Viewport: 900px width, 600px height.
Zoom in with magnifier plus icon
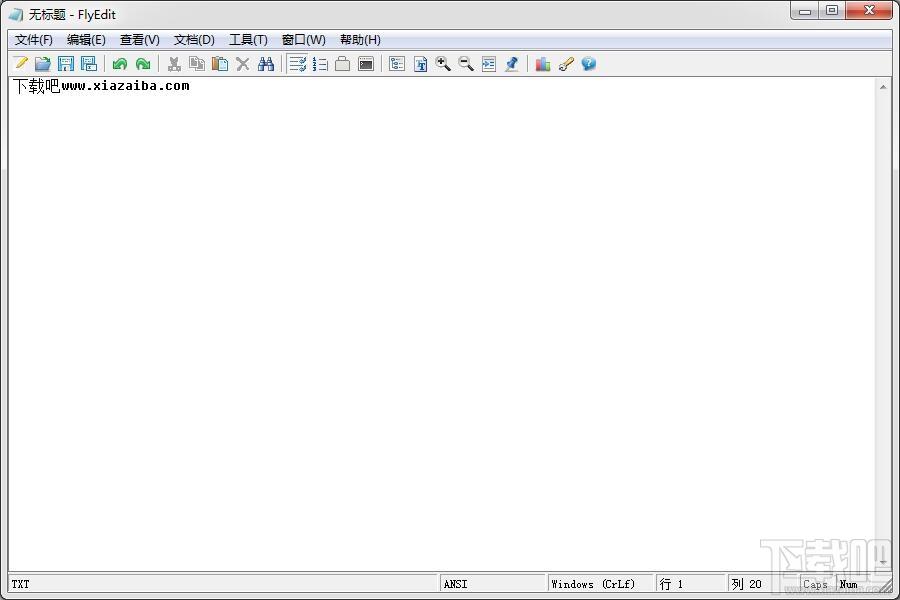[x=443, y=64]
